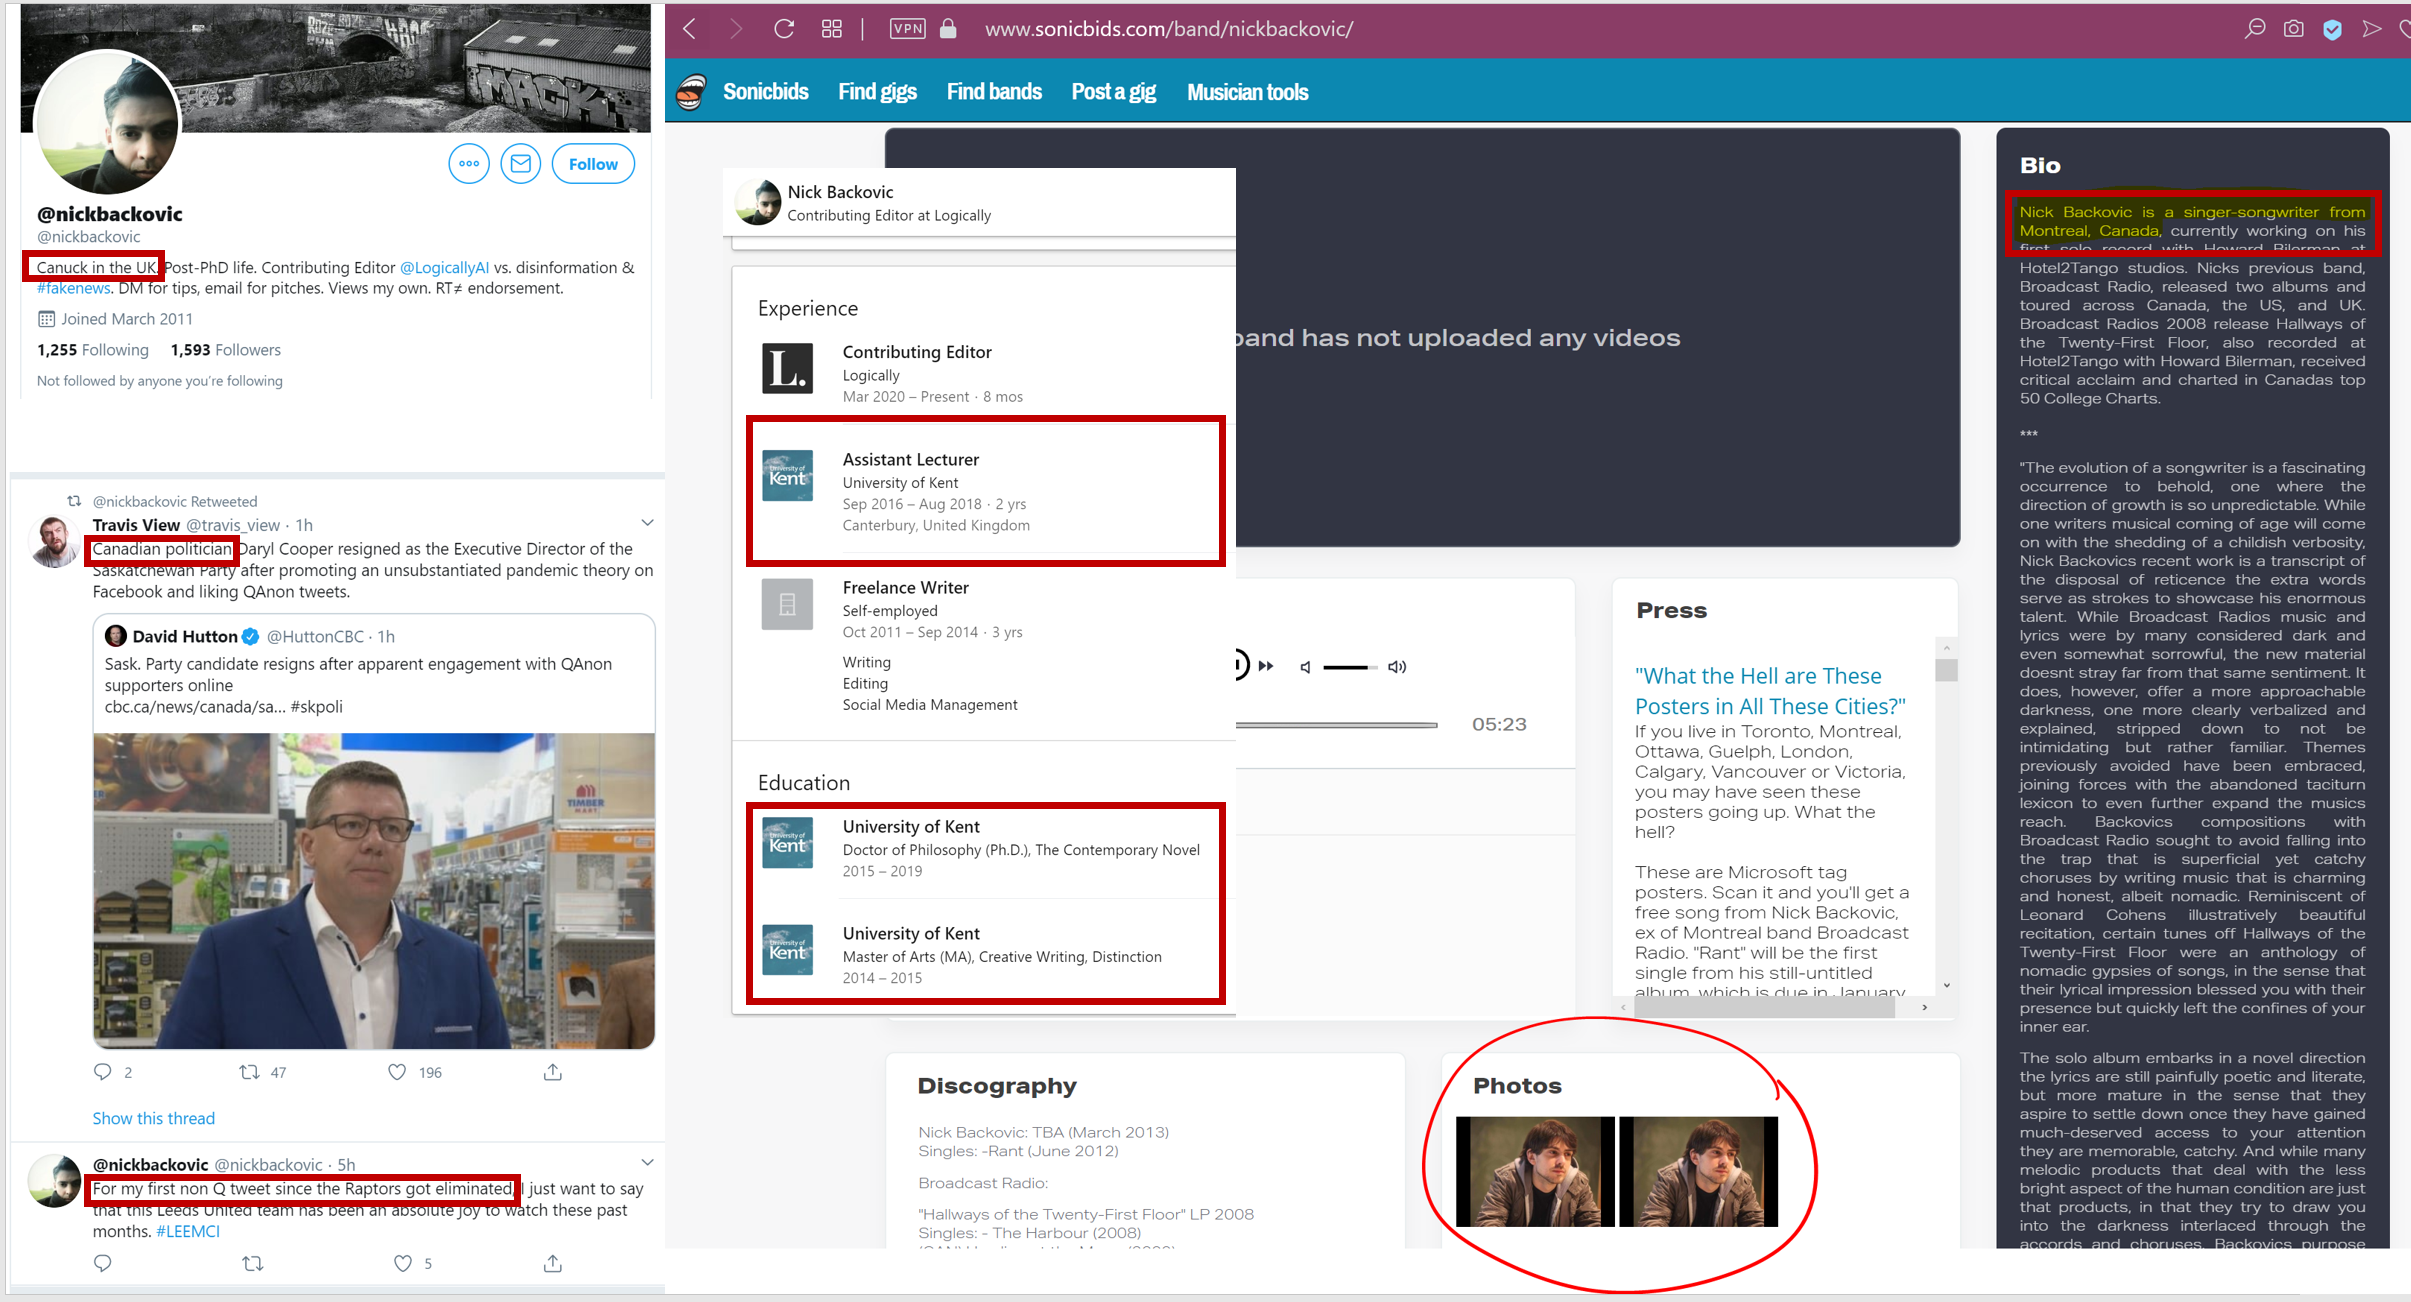Open the first photo in Photos
This screenshot has height=1302, width=2411.
pyautogui.click(x=1535, y=1171)
